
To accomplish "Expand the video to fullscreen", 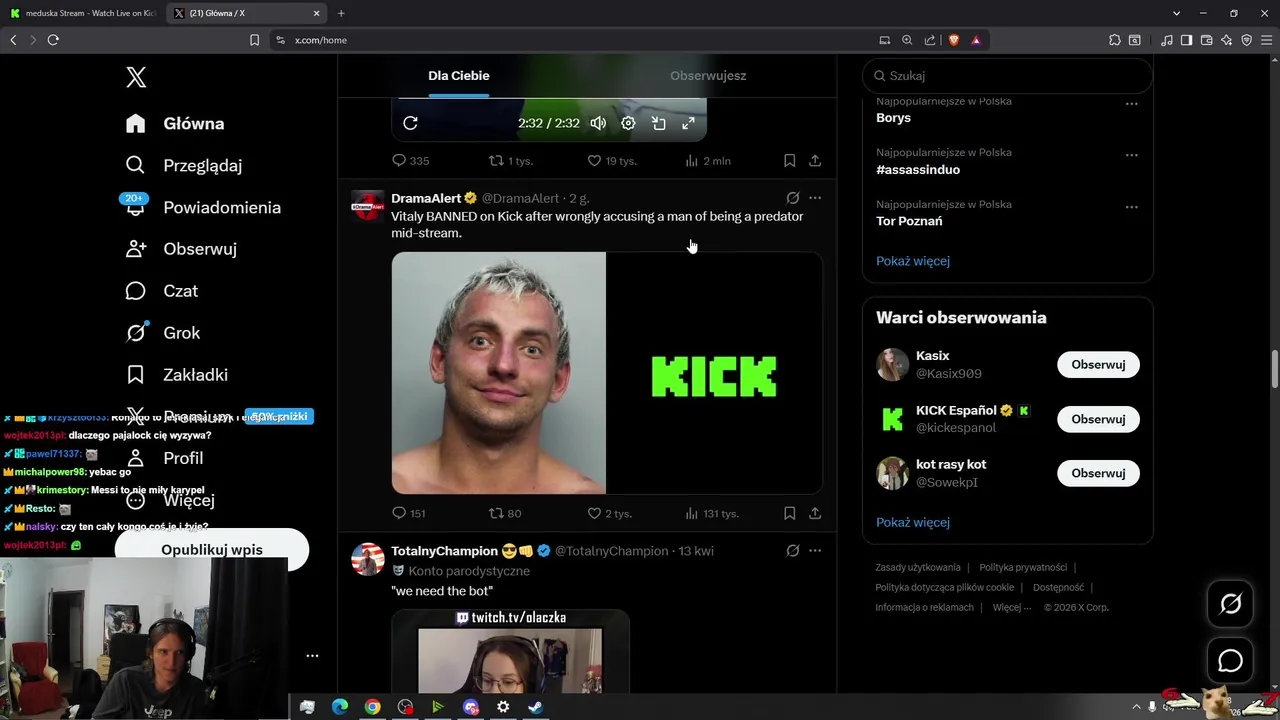I will [x=688, y=123].
